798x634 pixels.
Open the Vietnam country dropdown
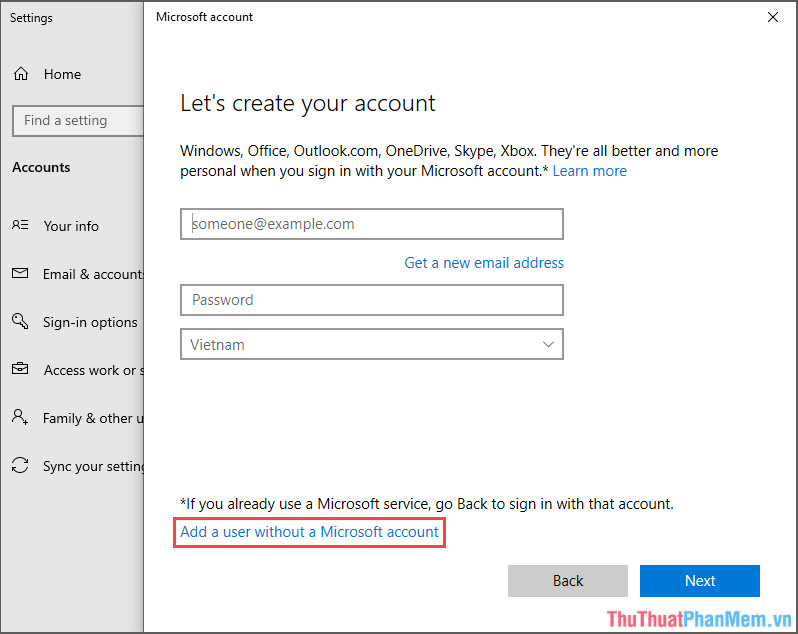click(x=372, y=344)
